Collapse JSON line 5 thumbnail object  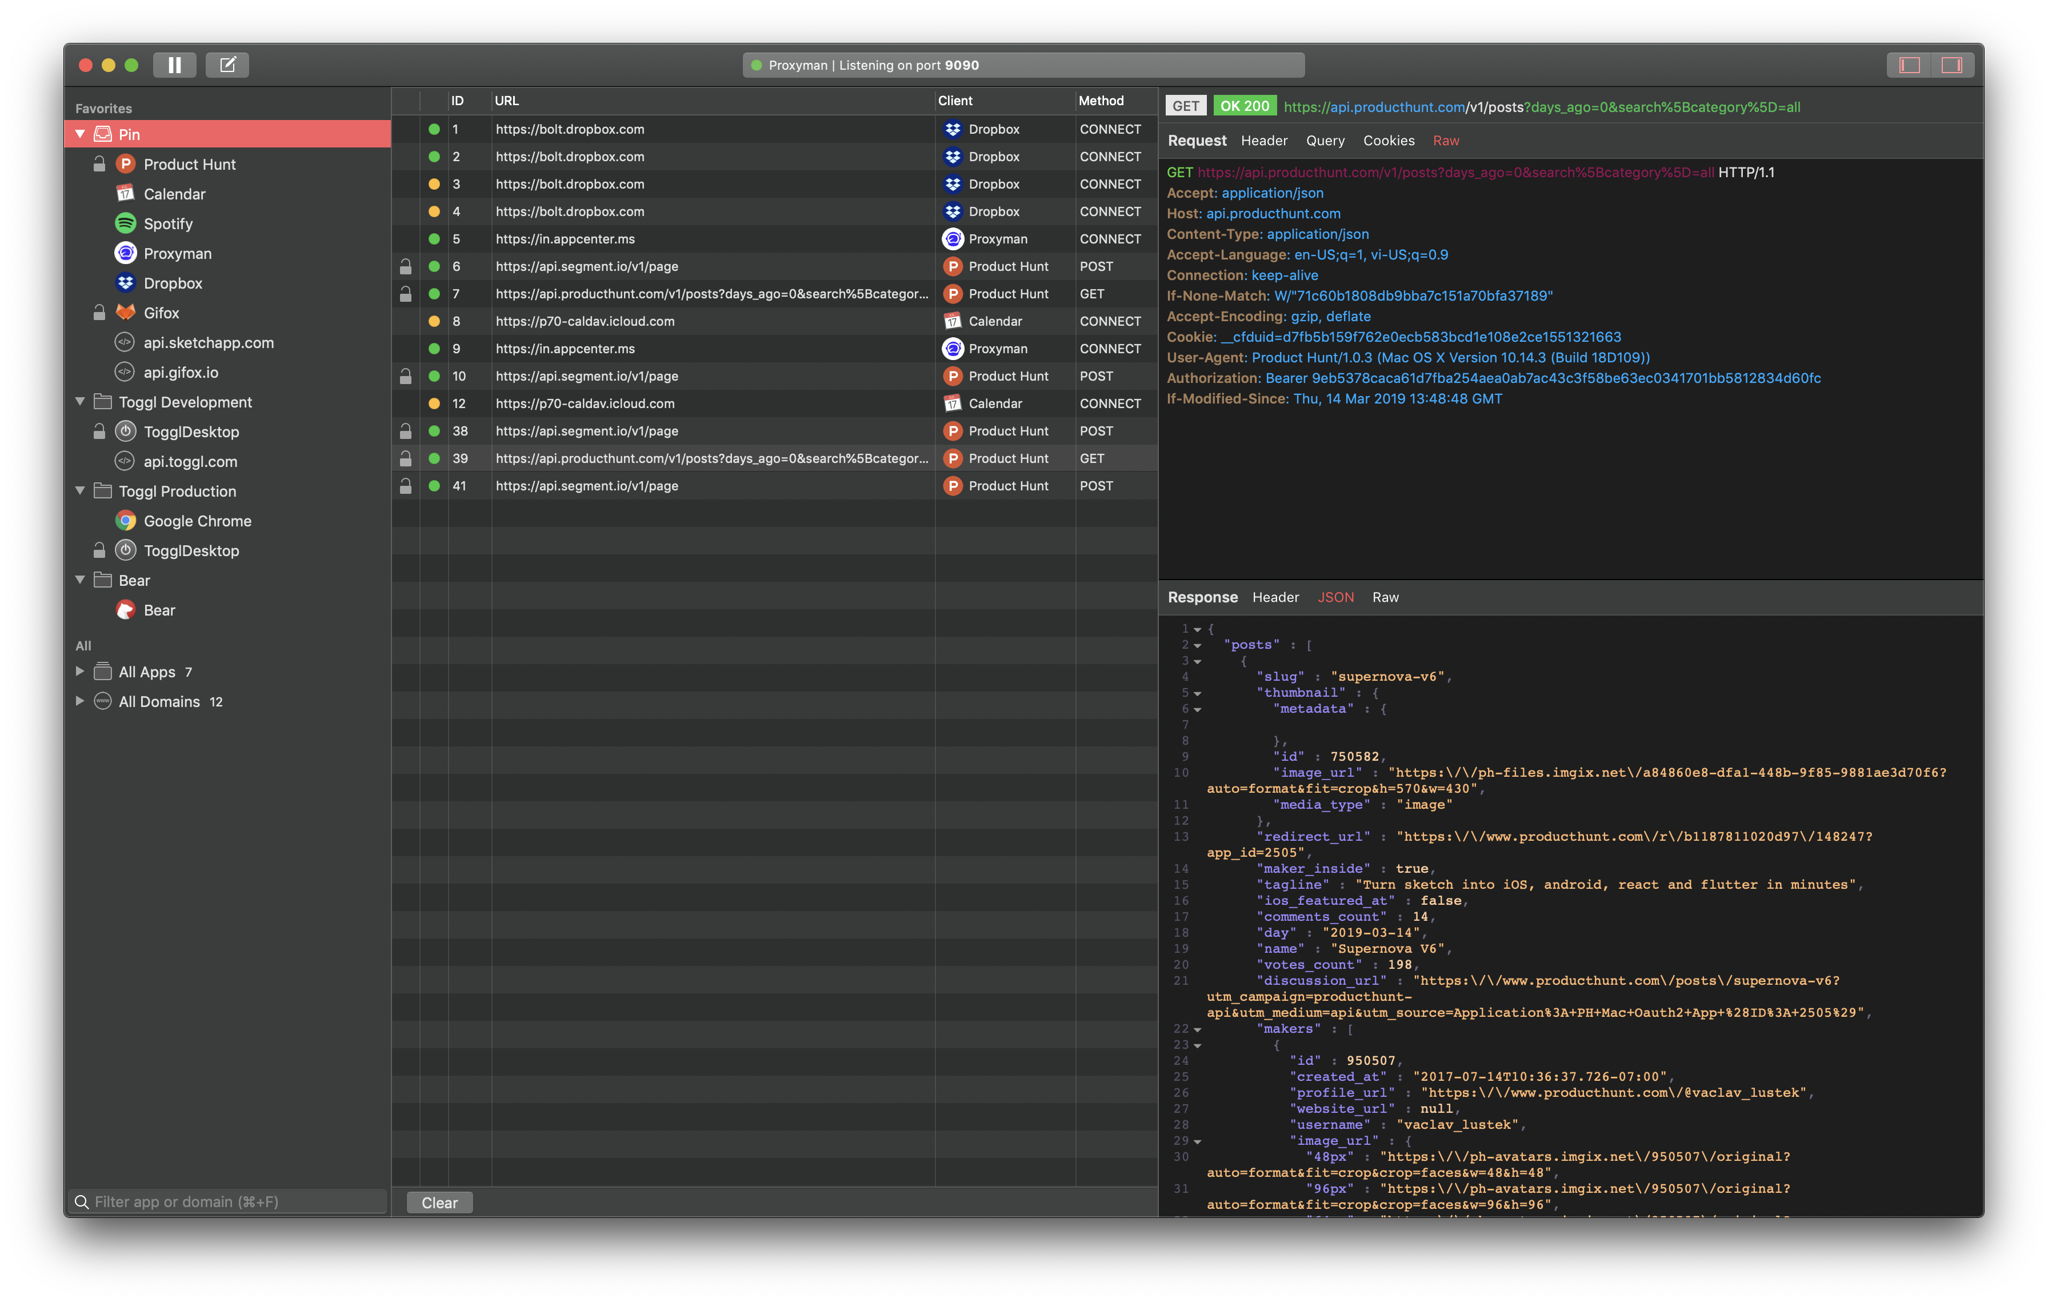click(x=1197, y=693)
